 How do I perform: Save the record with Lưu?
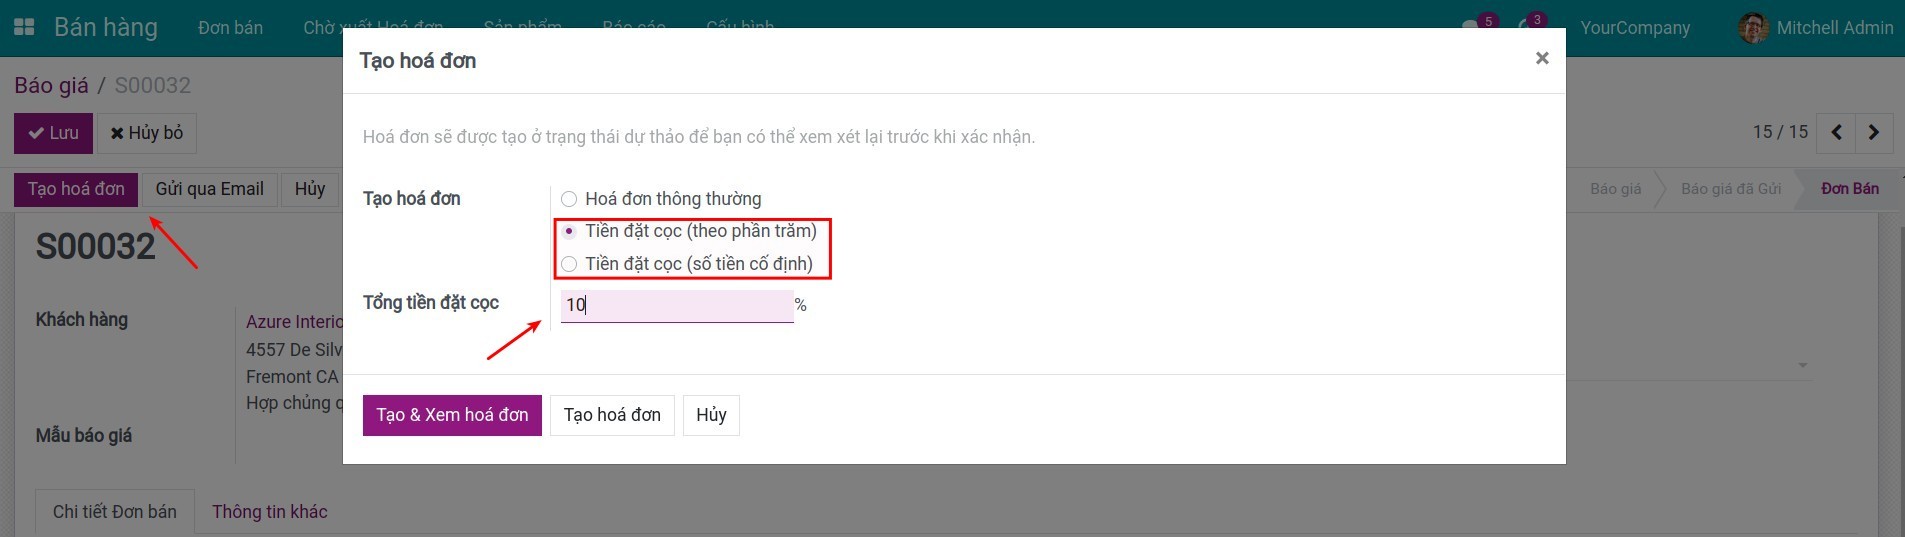tap(53, 133)
